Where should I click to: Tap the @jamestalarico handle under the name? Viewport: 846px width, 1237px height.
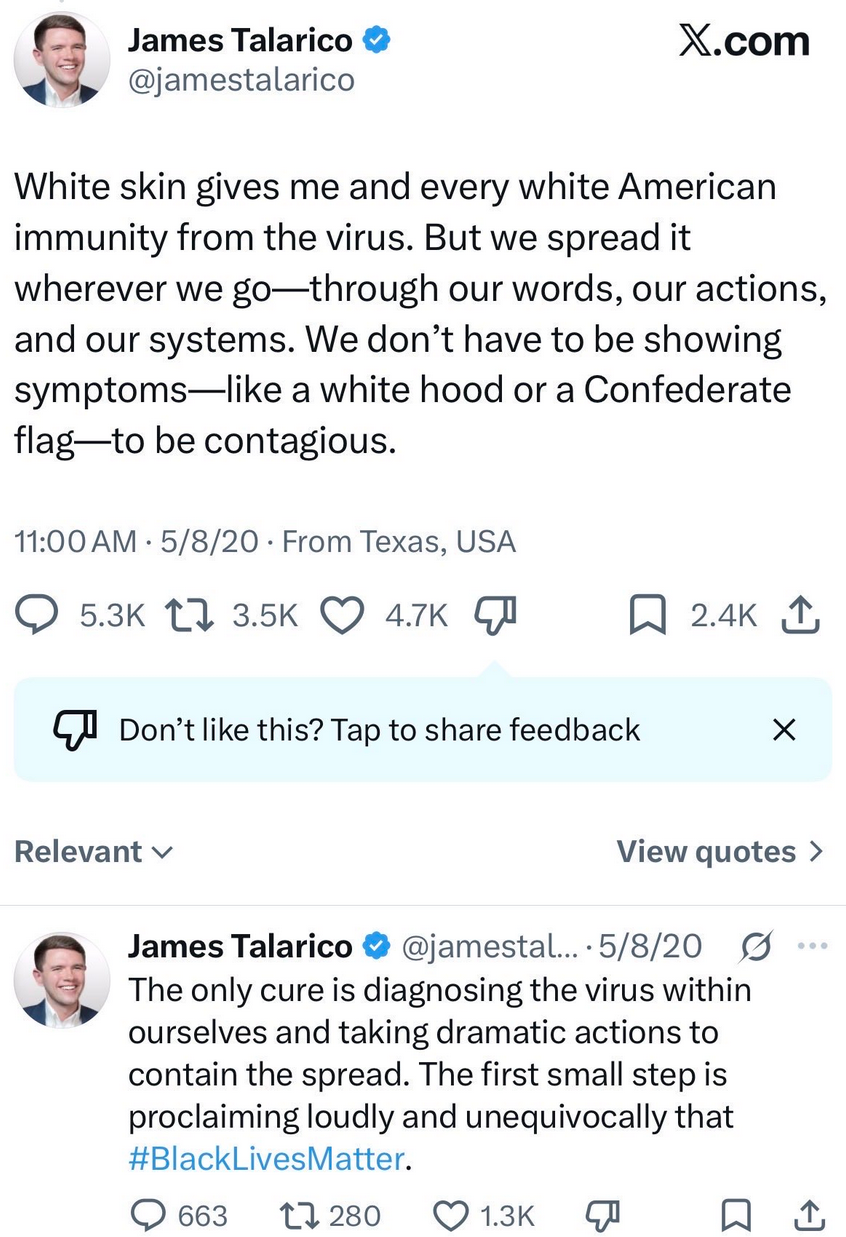(241, 79)
